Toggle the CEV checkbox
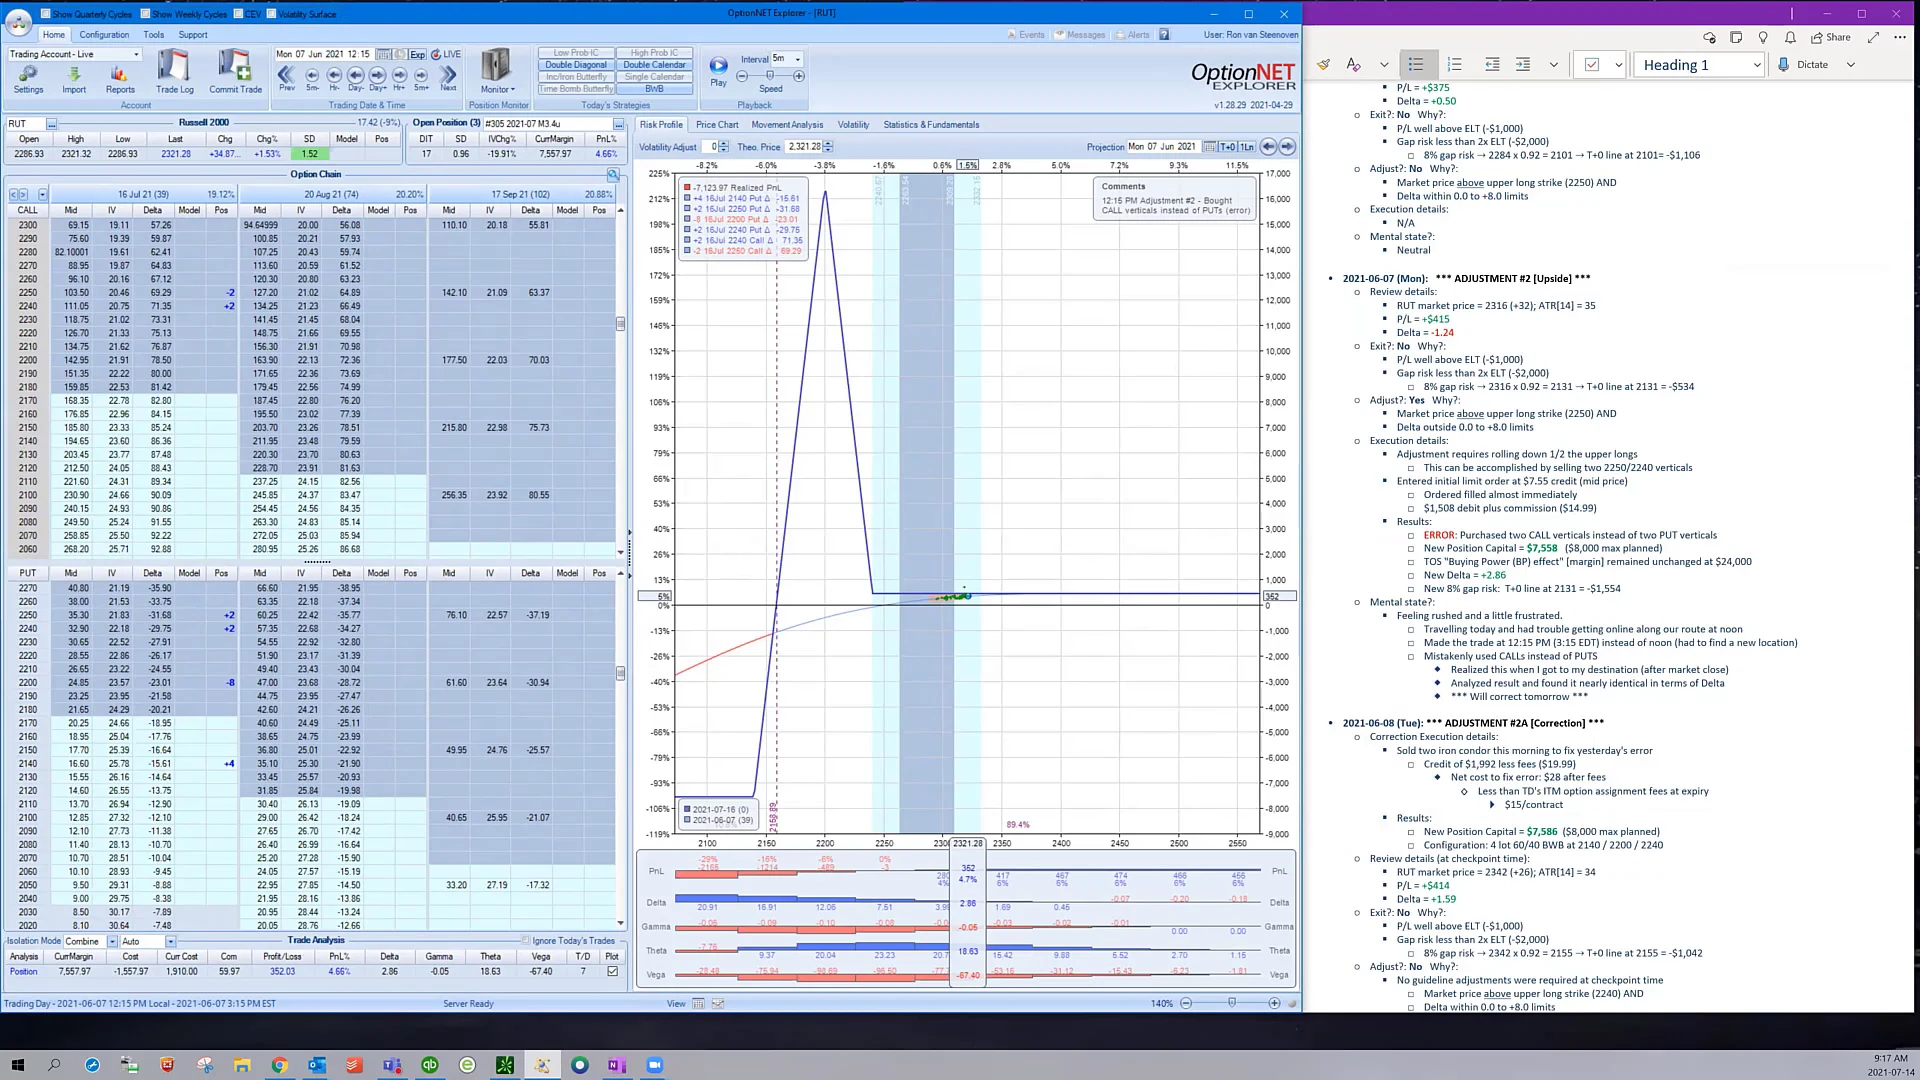Image resolution: width=1920 pixels, height=1080 pixels. point(238,14)
